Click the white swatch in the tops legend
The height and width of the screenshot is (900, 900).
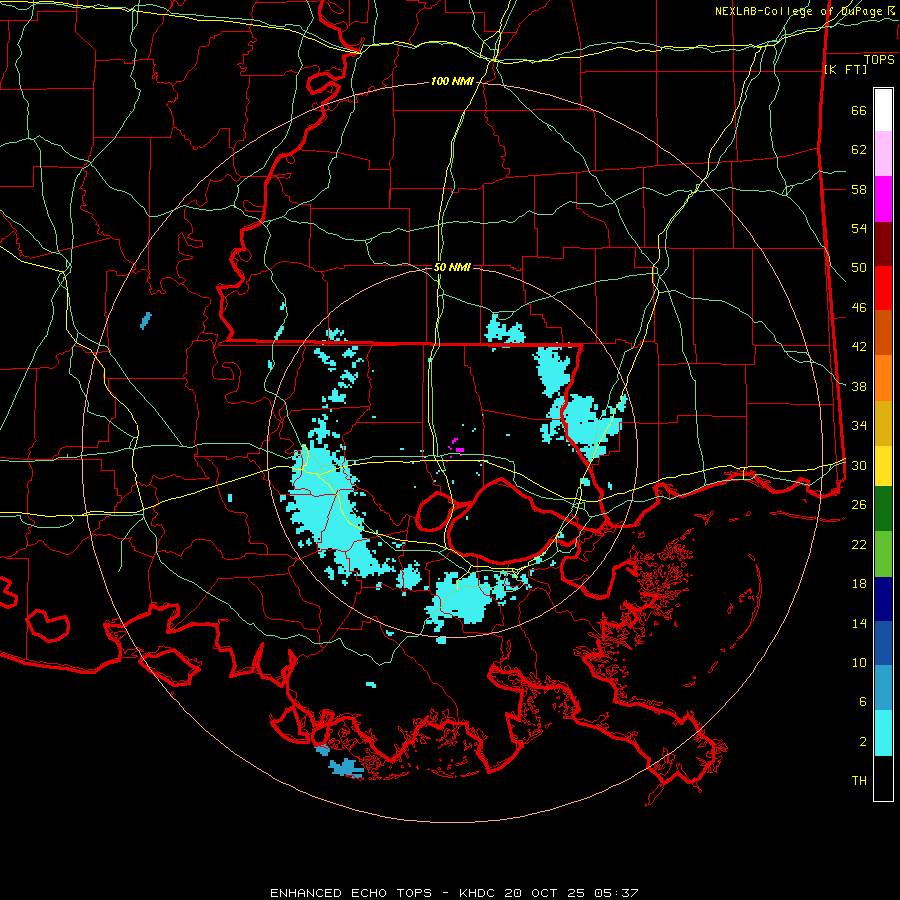tap(883, 110)
